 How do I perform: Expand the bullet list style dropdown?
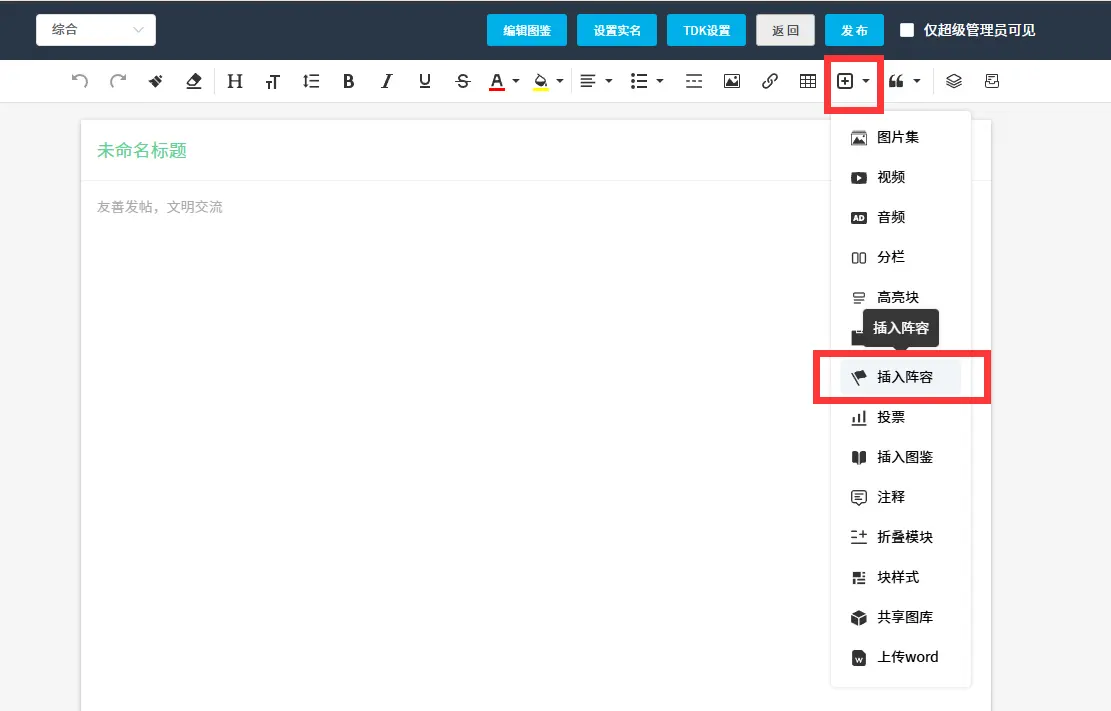tap(660, 81)
